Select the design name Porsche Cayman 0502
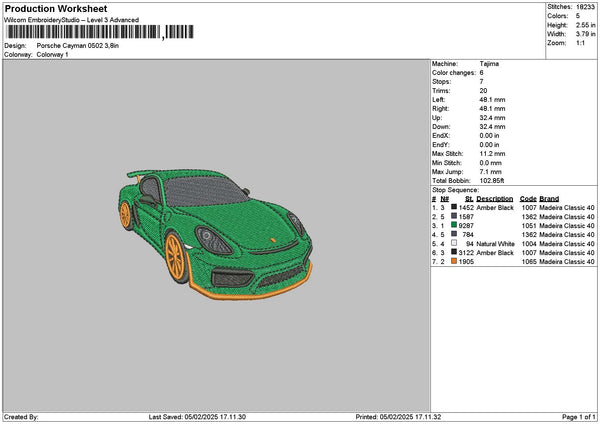600x424 pixels. pos(70,46)
